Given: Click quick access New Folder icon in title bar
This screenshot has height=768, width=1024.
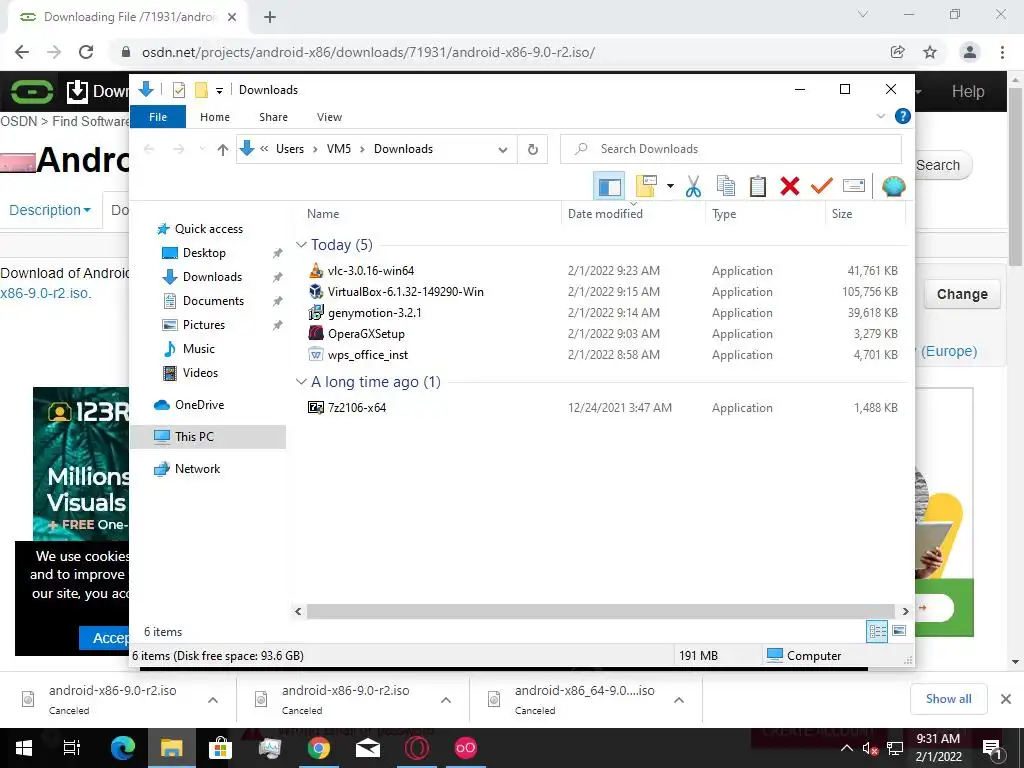Looking at the screenshot, I should point(201,90).
